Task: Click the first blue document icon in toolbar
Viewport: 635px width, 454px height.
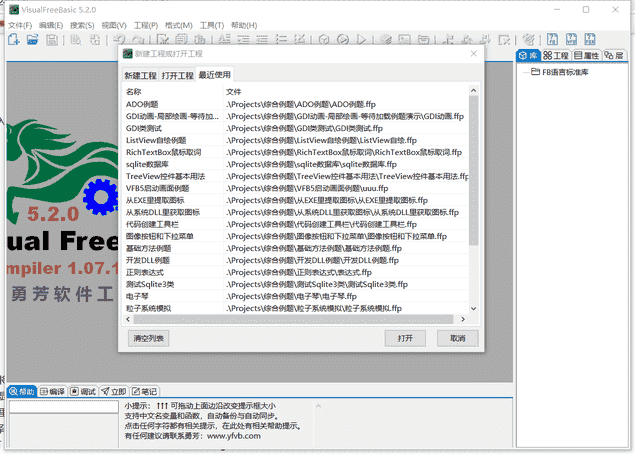Action: click(x=552, y=39)
